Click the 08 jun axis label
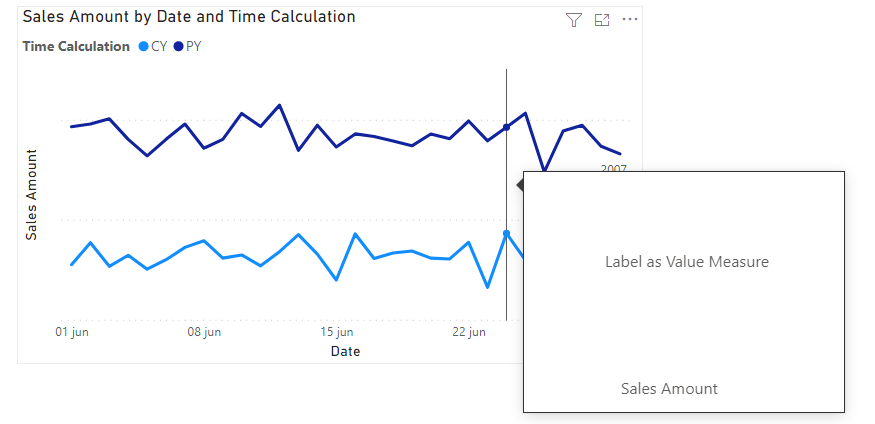Viewport: 875px width, 424px height. 204,332
